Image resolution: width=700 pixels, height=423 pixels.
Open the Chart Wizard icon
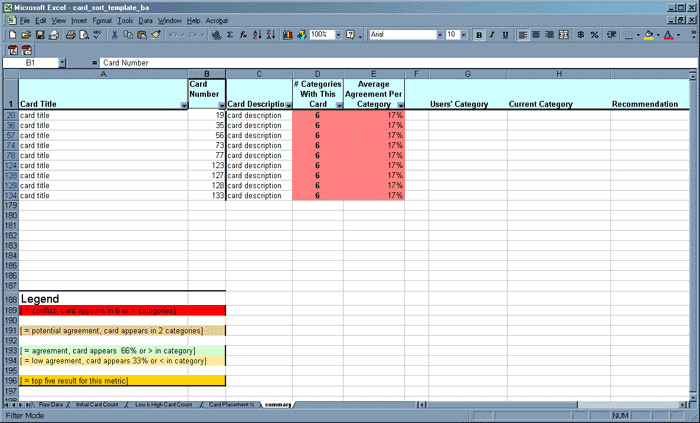[287, 34]
